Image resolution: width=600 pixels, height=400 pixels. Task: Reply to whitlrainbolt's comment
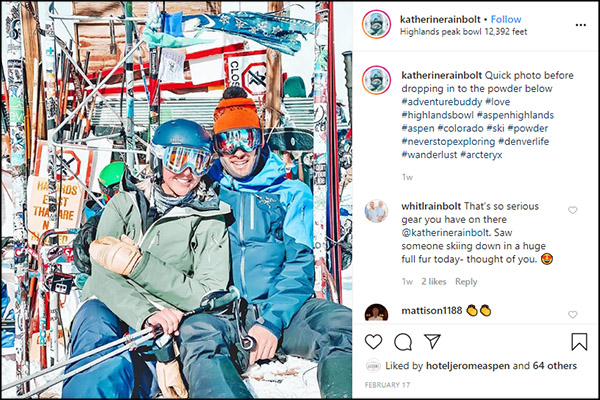pyautogui.click(x=466, y=282)
